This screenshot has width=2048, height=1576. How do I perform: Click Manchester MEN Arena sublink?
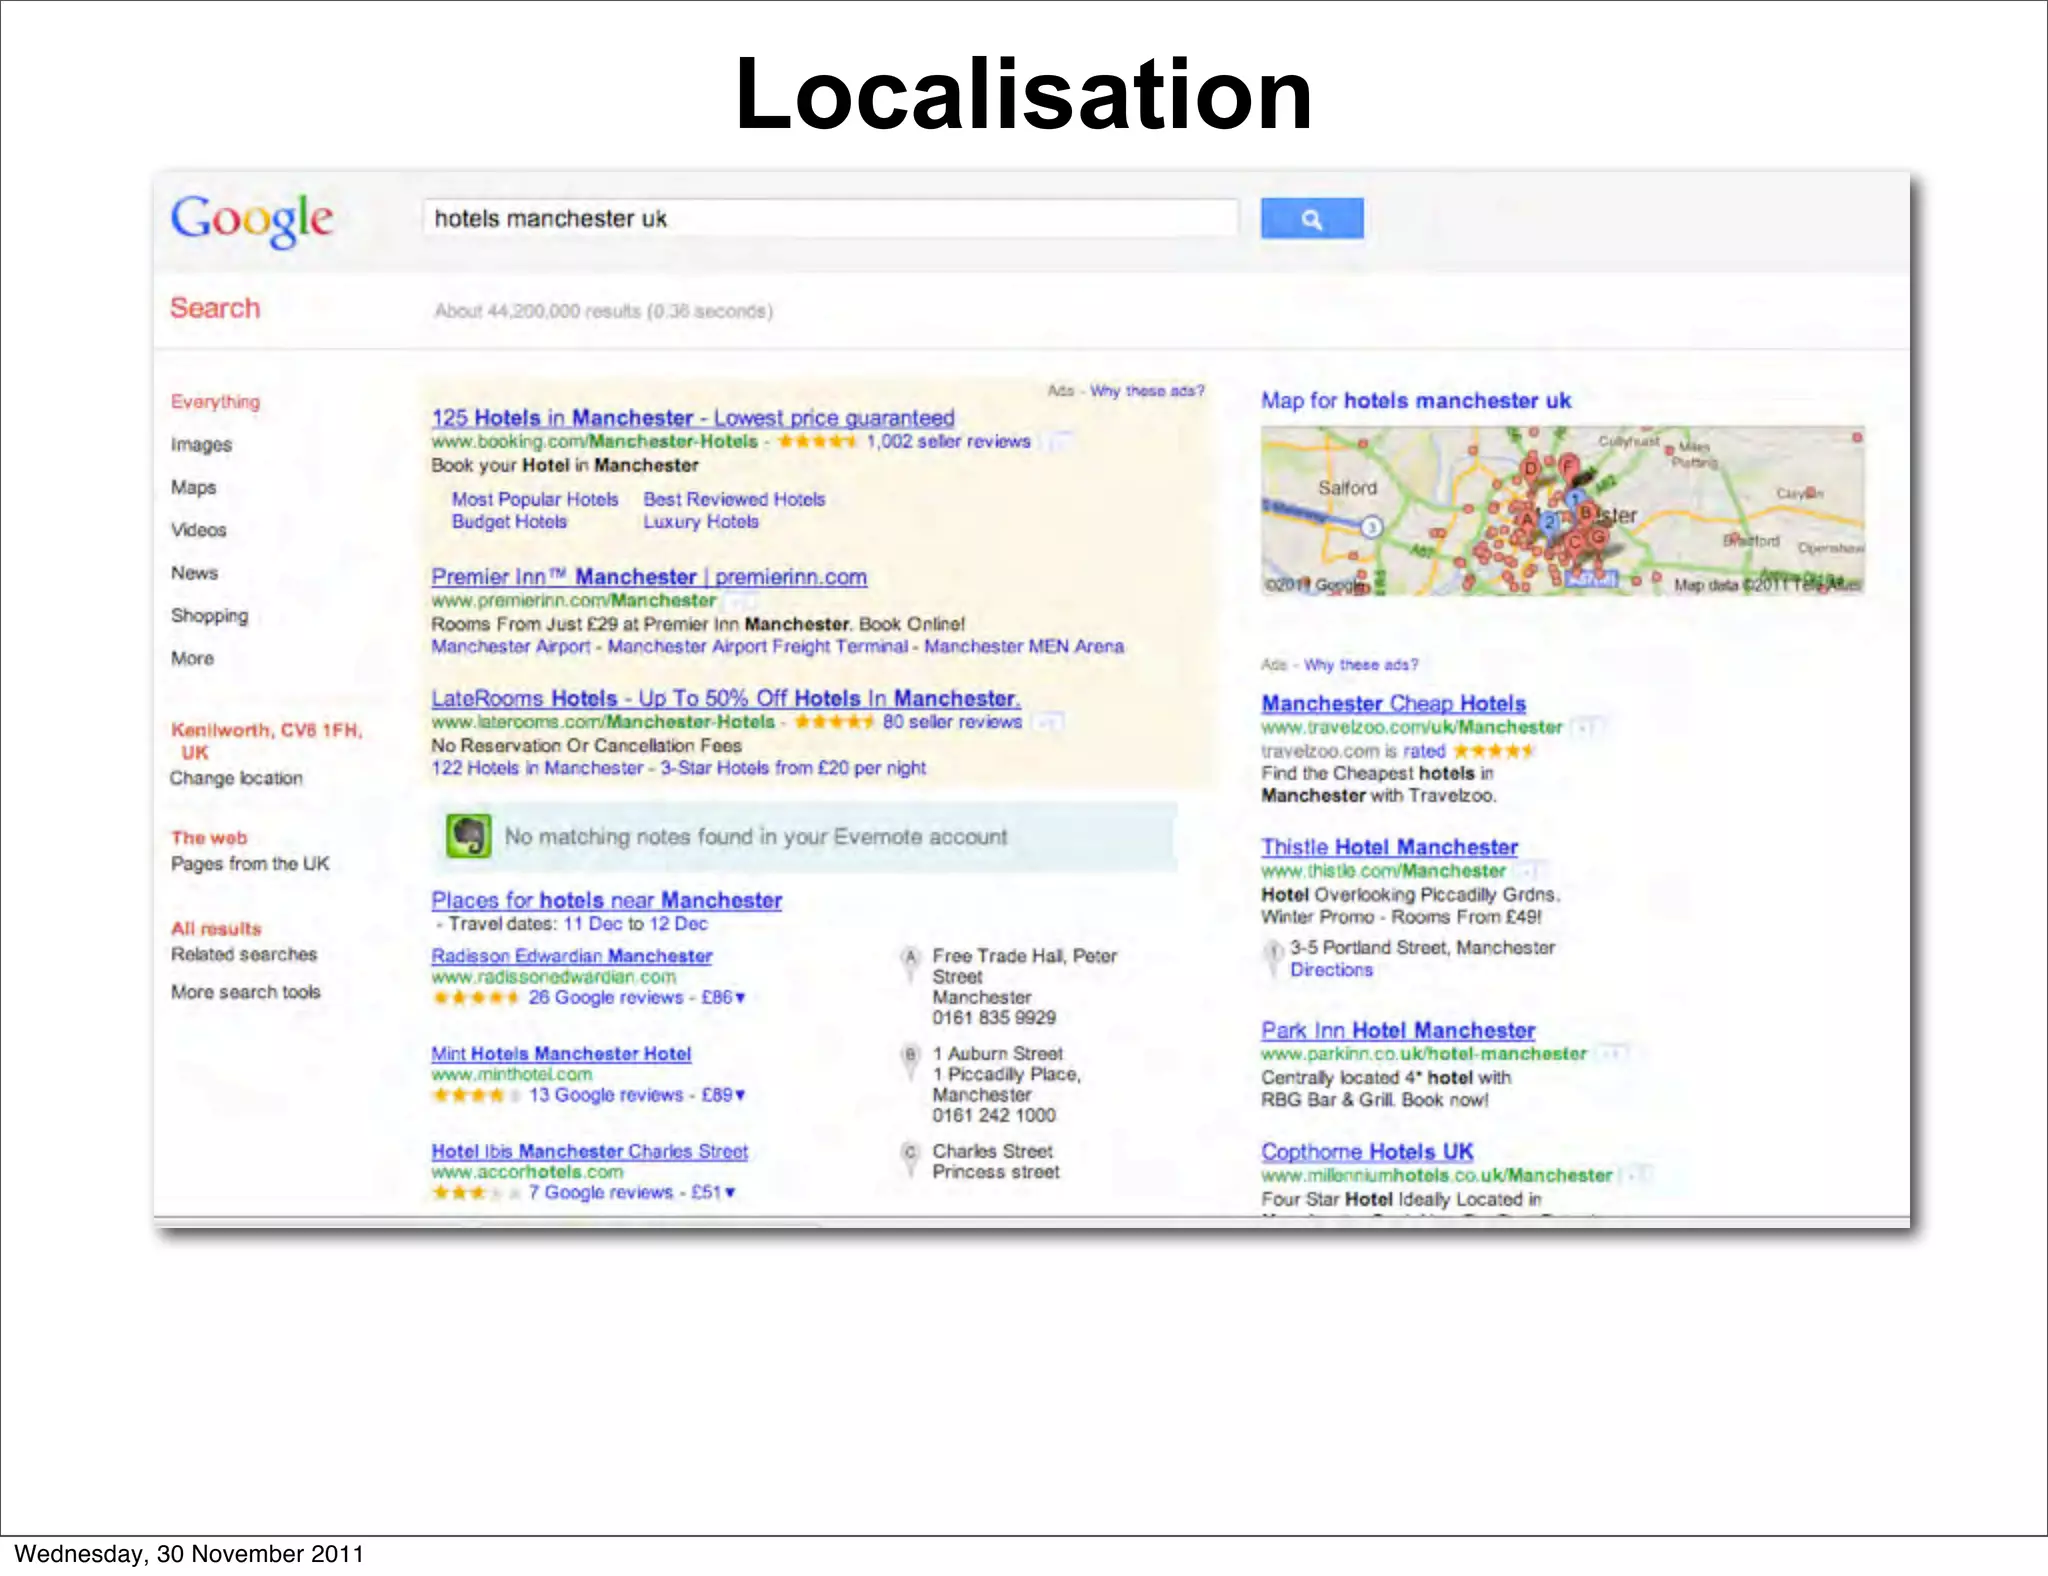coord(1024,646)
